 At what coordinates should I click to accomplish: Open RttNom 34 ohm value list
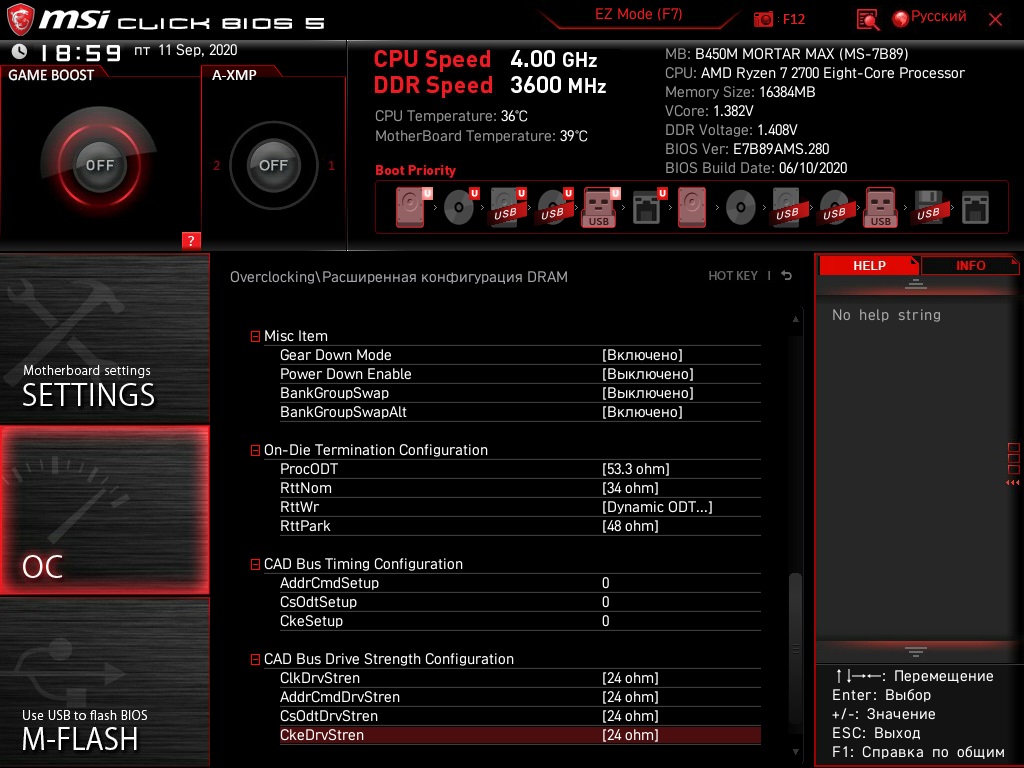(x=630, y=488)
